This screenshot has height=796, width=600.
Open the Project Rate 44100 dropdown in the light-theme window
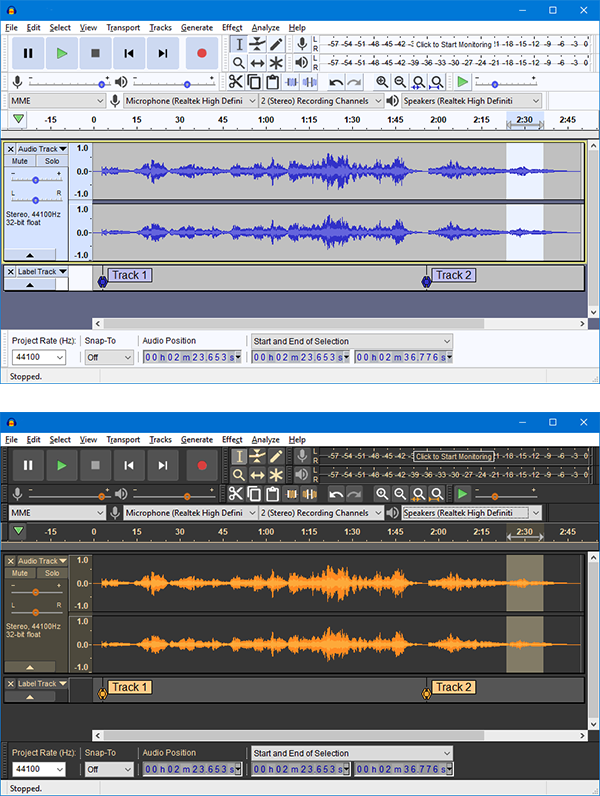[39, 357]
